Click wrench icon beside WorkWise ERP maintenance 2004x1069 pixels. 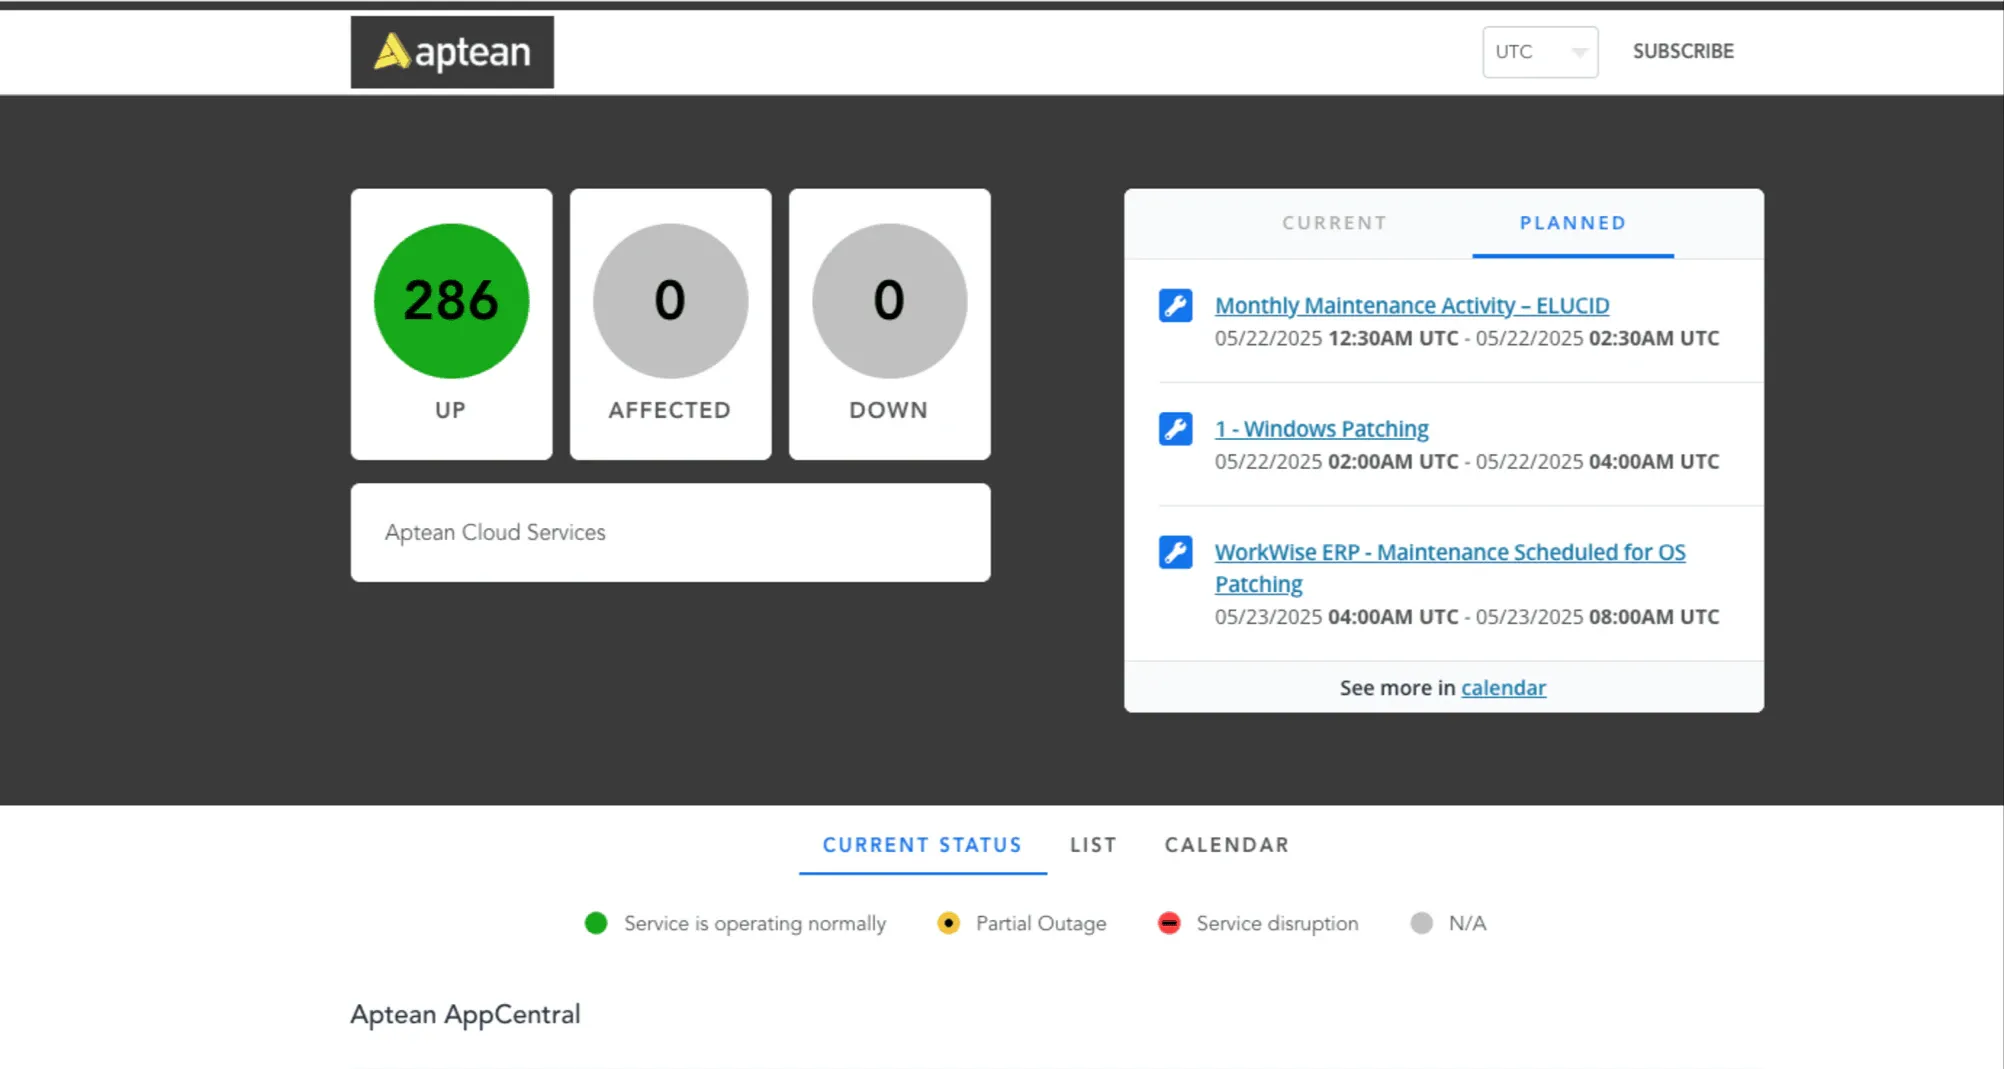point(1175,552)
